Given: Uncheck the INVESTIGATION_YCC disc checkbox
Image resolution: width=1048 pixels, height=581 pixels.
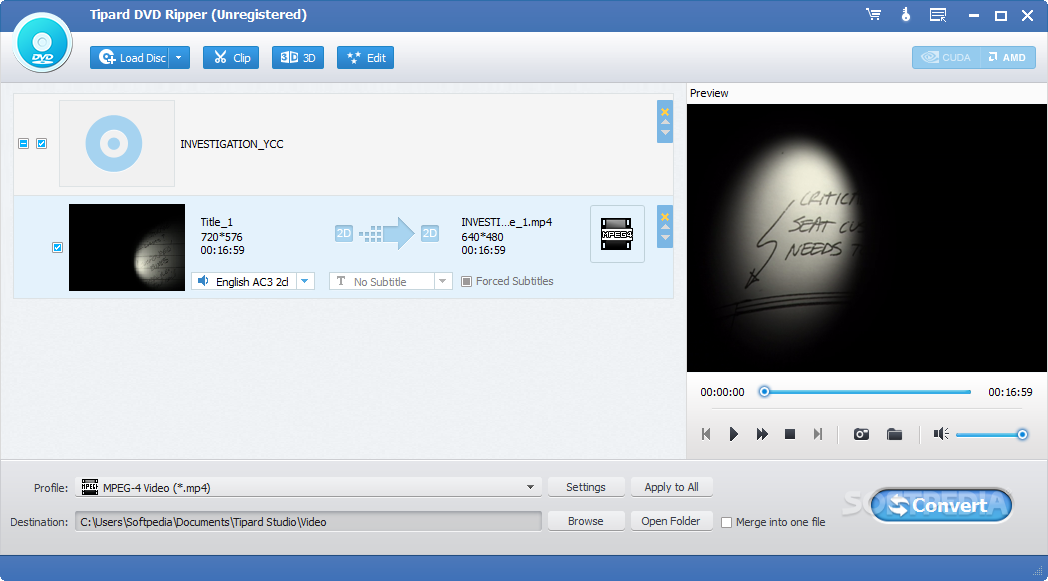Looking at the screenshot, I should 41,144.
